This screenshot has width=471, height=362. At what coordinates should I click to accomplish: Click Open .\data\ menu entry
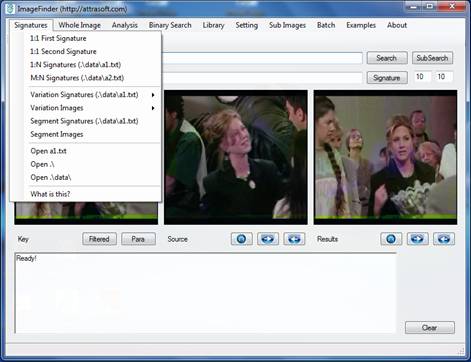click(x=86, y=177)
